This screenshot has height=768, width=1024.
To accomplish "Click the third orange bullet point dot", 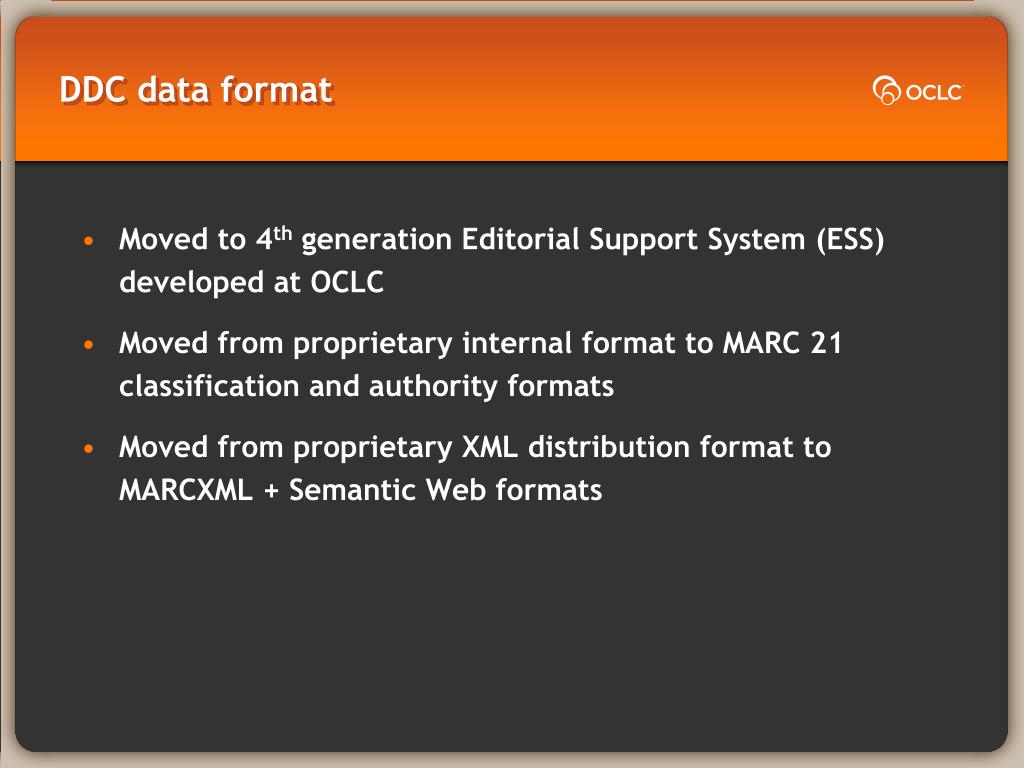I will pyautogui.click(x=89, y=448).
